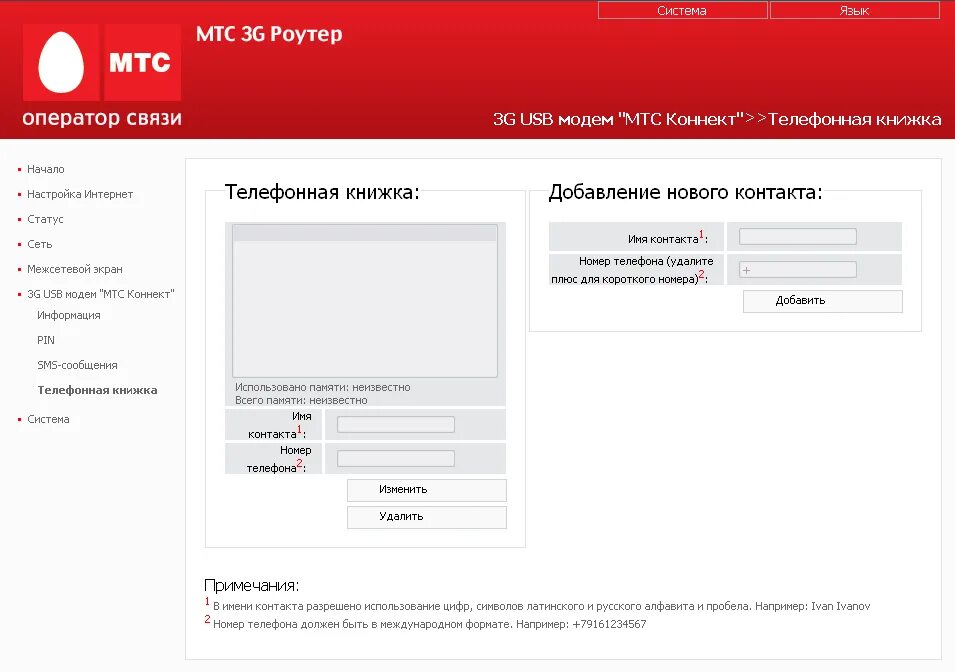
Task: Open the Статус sidebar section
Action: tap(45, 219)
